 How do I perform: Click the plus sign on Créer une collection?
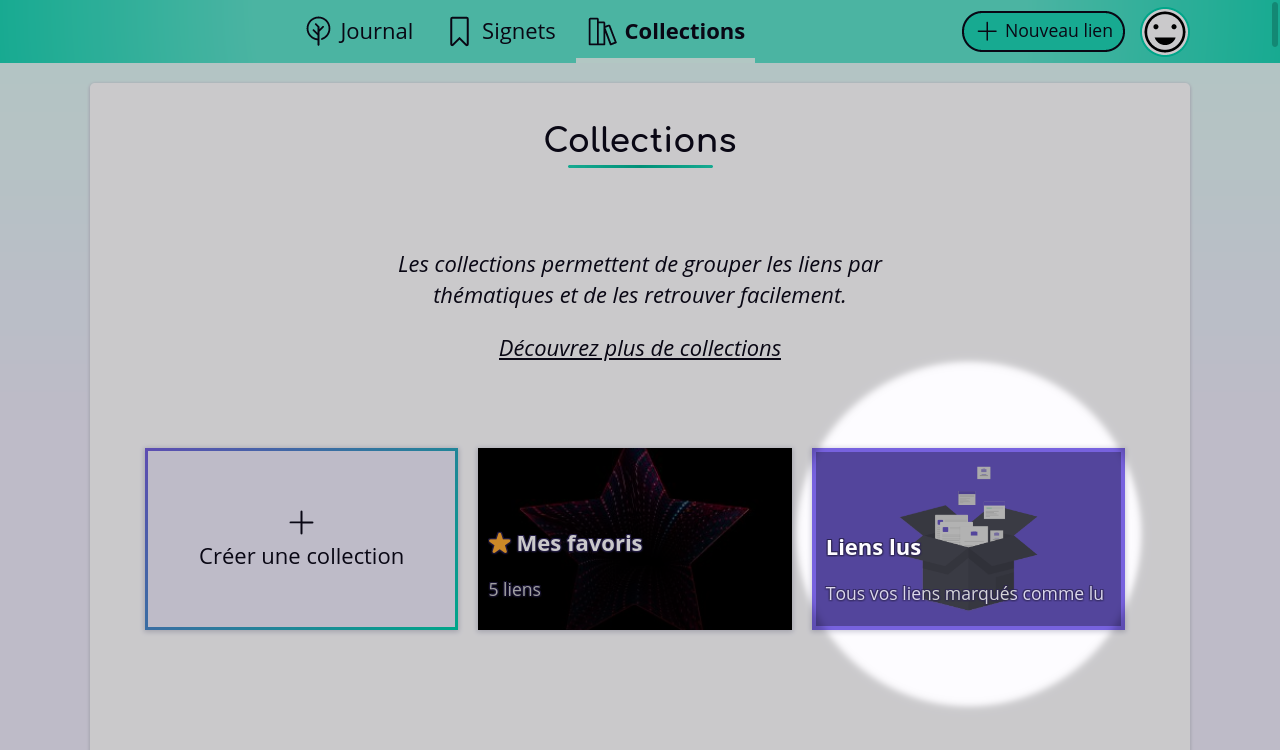tap(301, 521)
